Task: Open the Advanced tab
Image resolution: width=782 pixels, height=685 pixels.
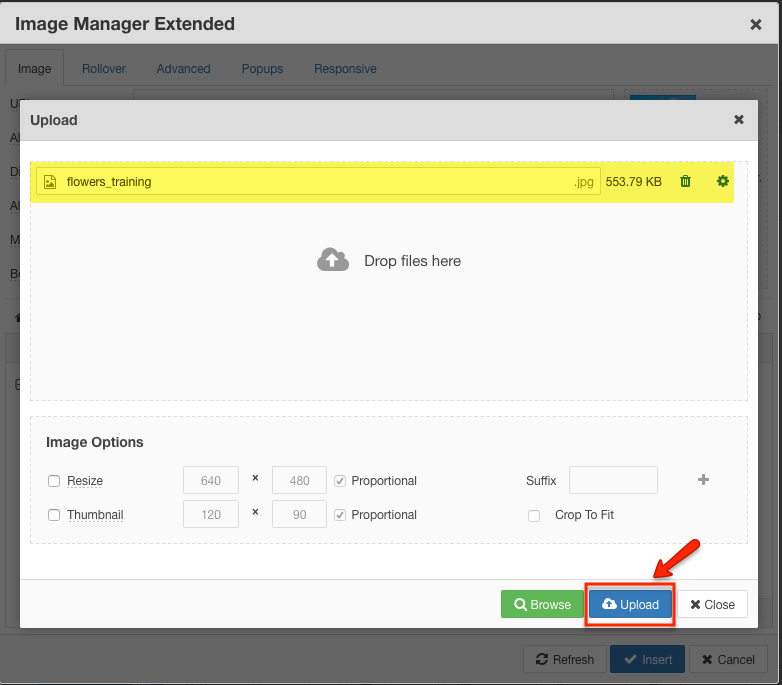Action: (x=183, y=69)
